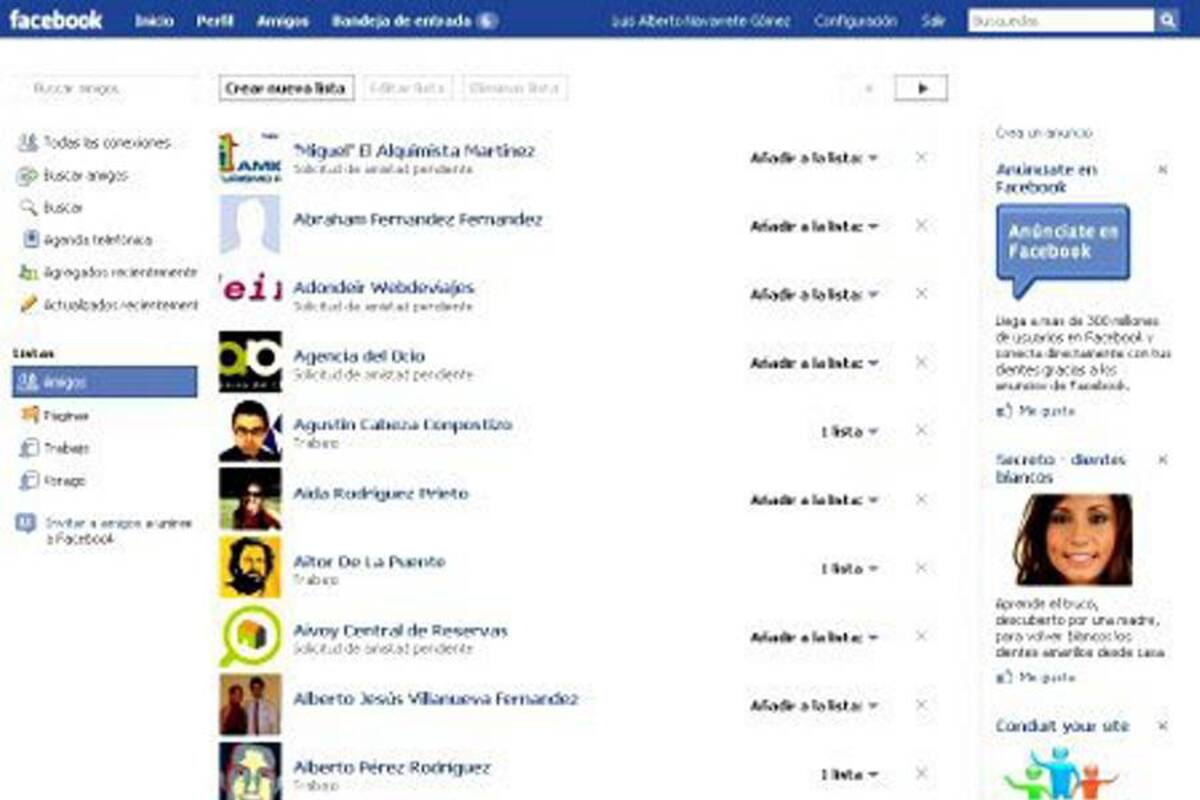Open Añadir a la lista for Aivoy Central de Reservas
1200x800 pixels.
(814, 636)
